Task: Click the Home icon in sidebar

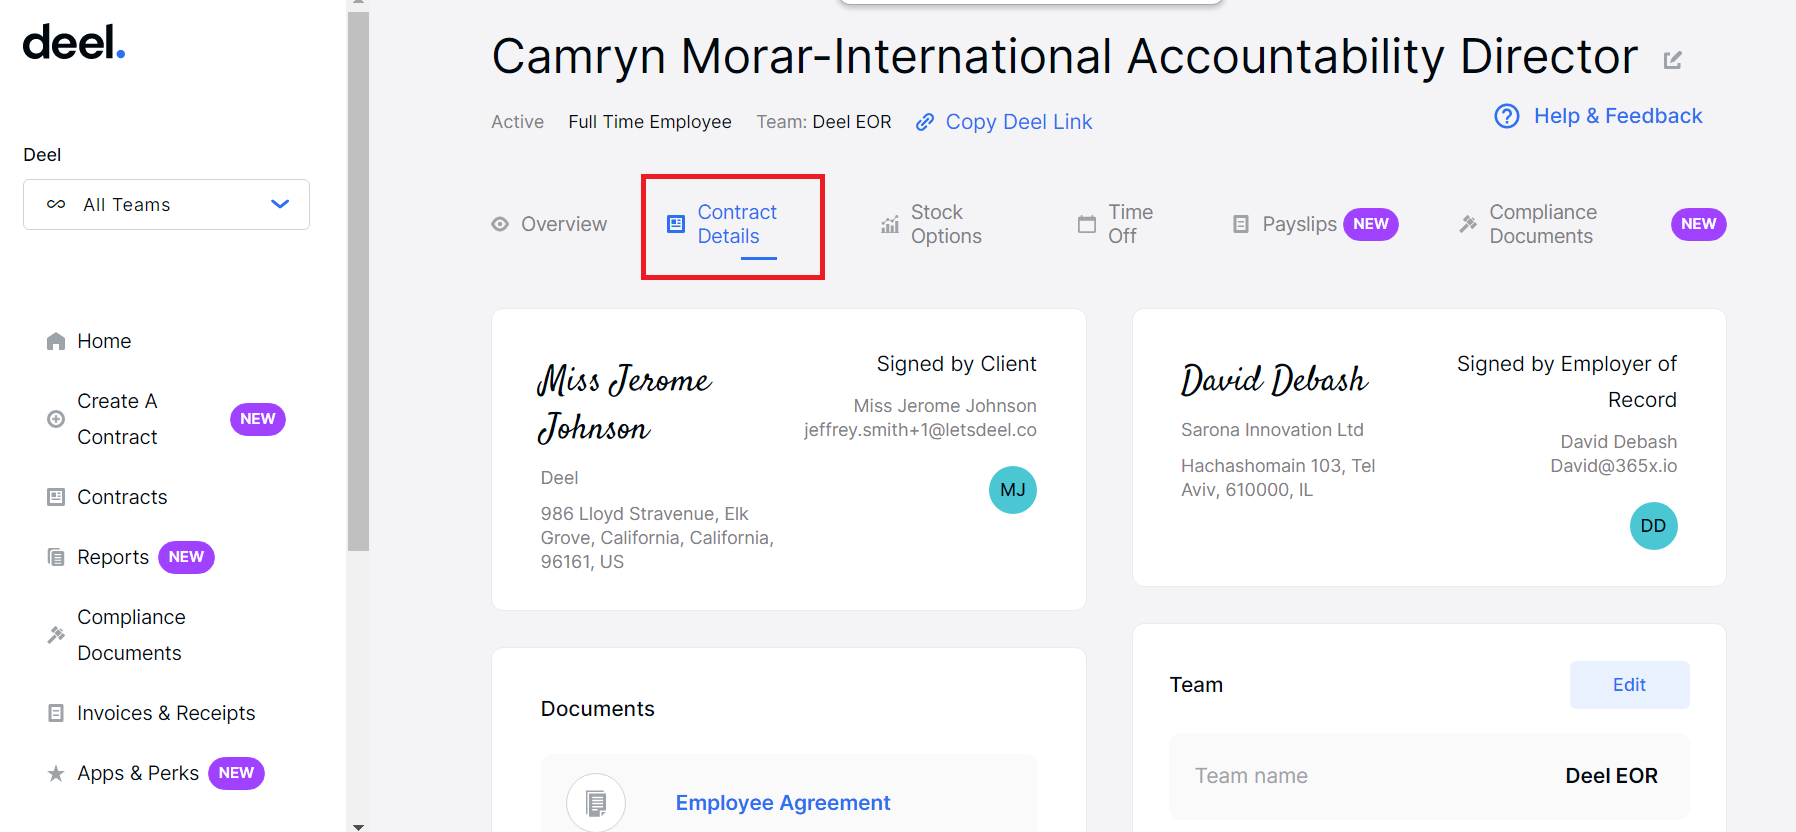Action: pyautogui.click(x=56, y=341)
